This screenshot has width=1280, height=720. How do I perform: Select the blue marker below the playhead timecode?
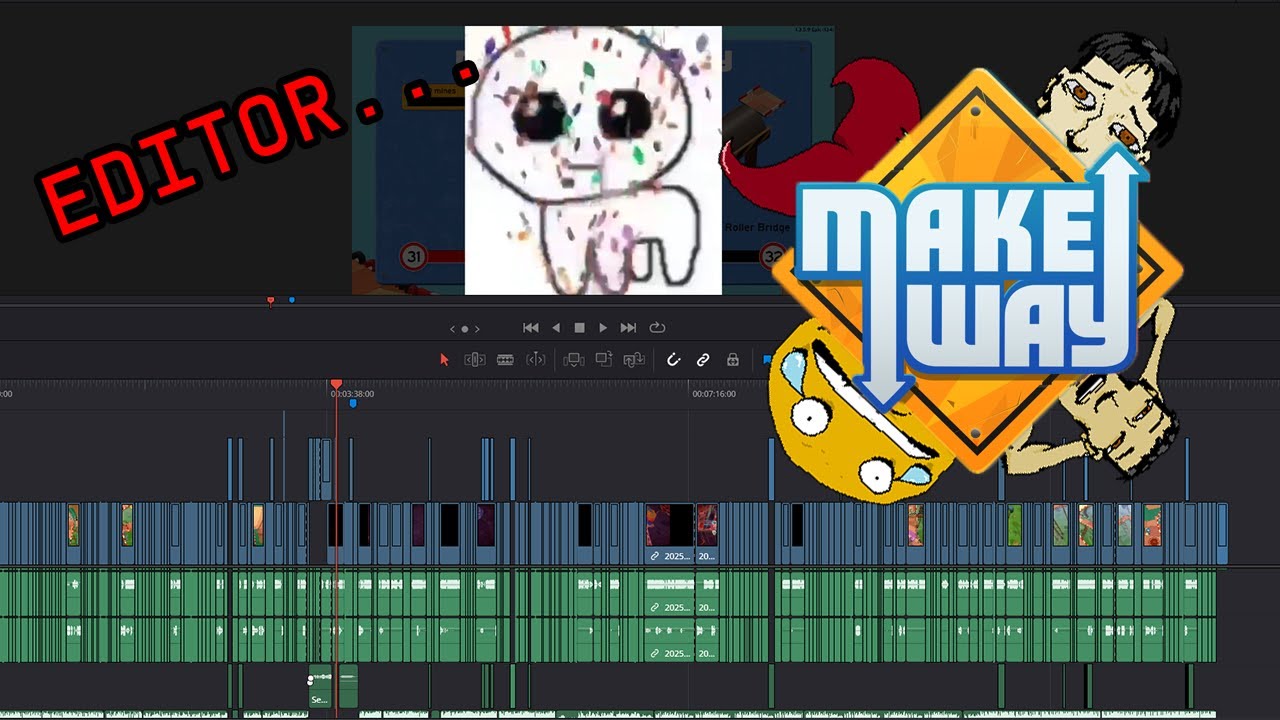click(353, 404)
